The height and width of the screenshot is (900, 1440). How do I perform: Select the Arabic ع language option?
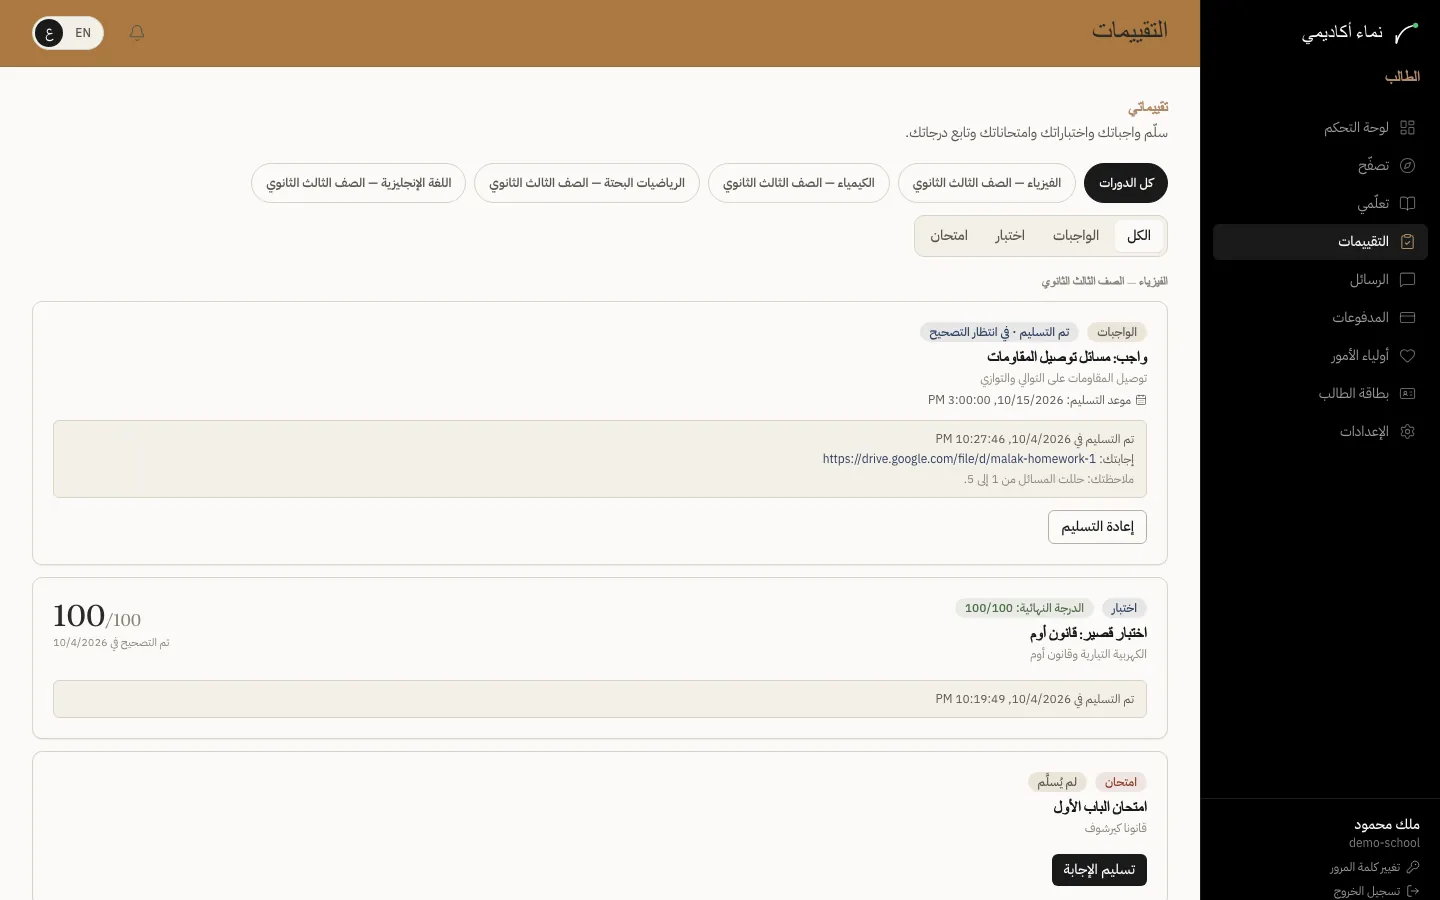click(x=49, y=33)
